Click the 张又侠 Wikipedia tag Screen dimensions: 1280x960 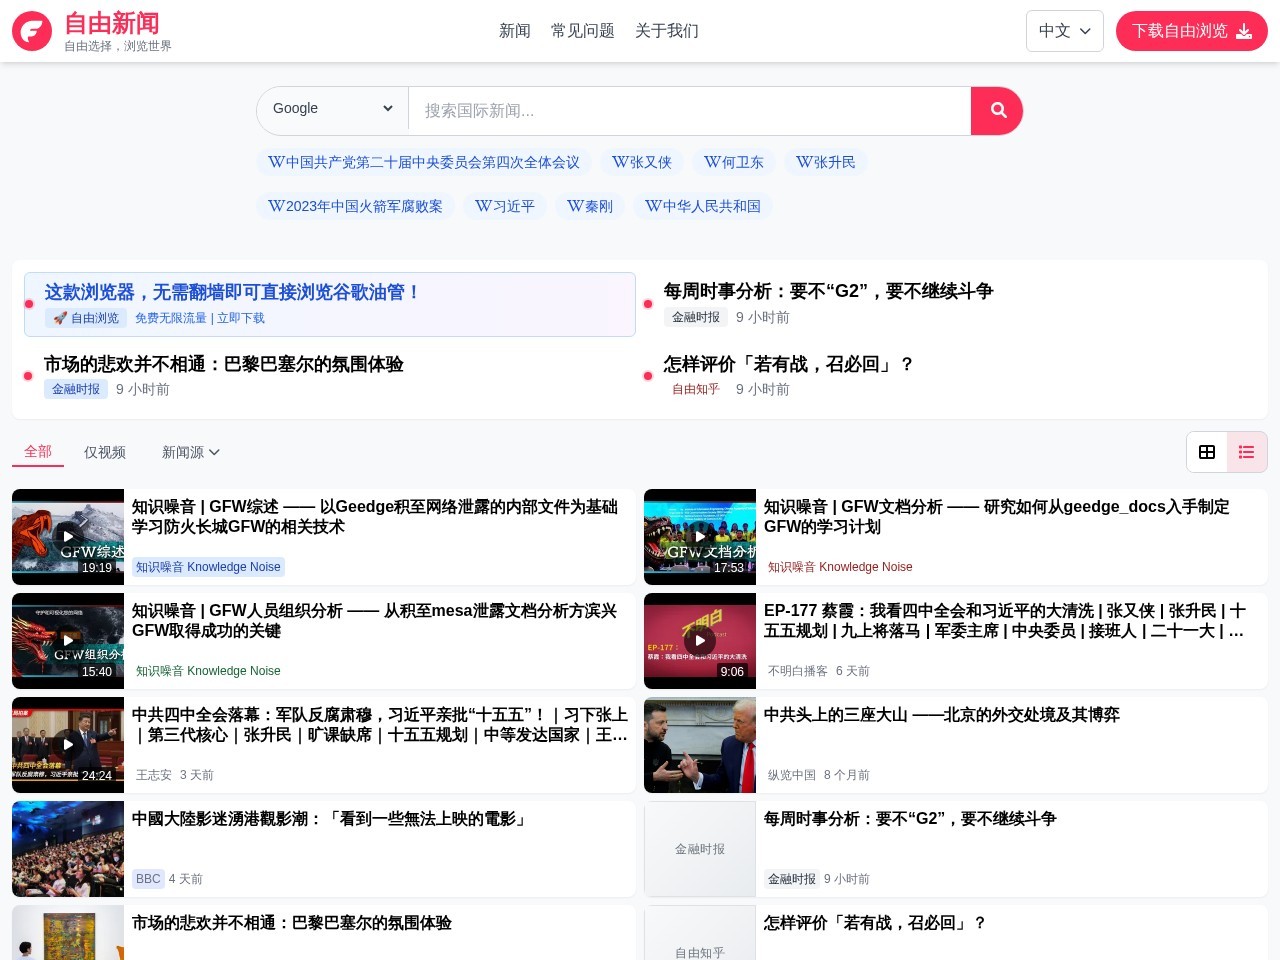click(x=642, y=162)
